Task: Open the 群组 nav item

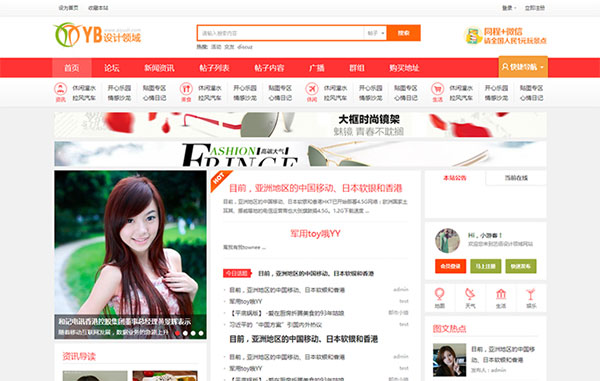Action: coord(357,68)
